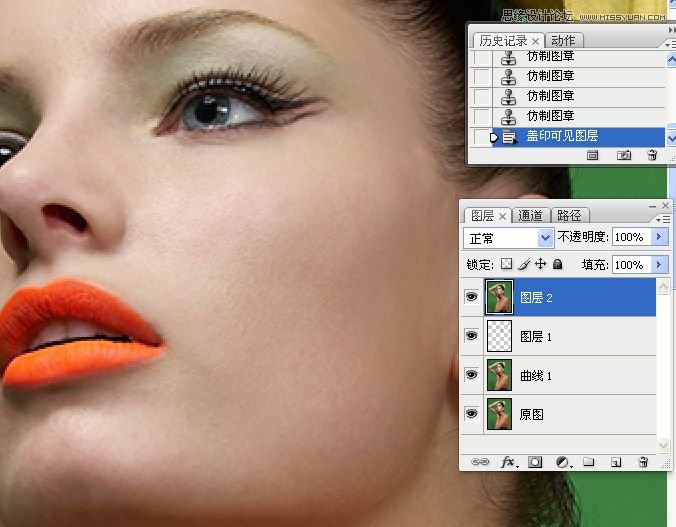The height and width of the screenshot is (527, 676).
Task: Lock transparent pixels
Action: (x=507, y=264)
